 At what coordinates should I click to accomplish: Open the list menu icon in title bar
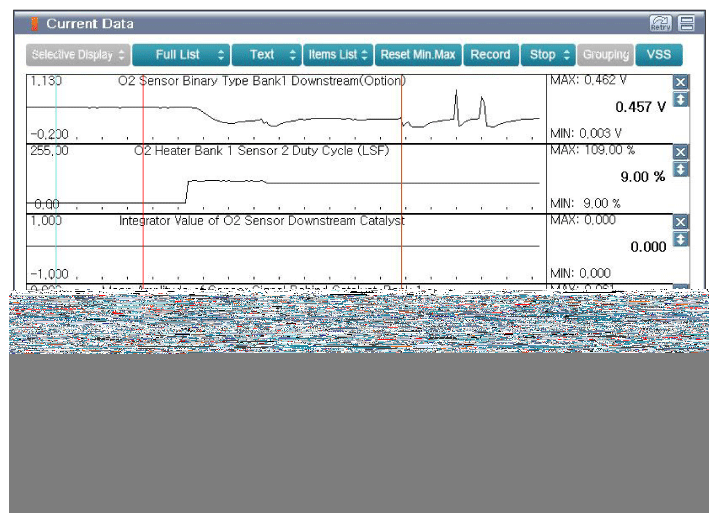point(686,23)
